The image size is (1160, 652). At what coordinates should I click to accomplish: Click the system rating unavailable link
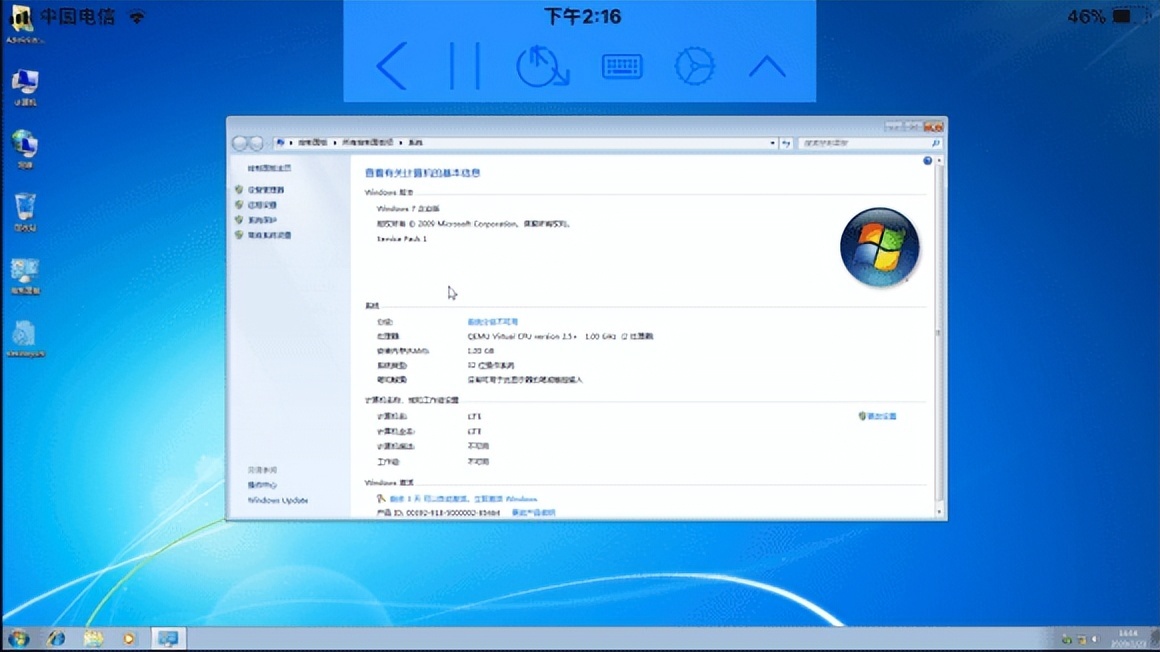click(493, 322)
